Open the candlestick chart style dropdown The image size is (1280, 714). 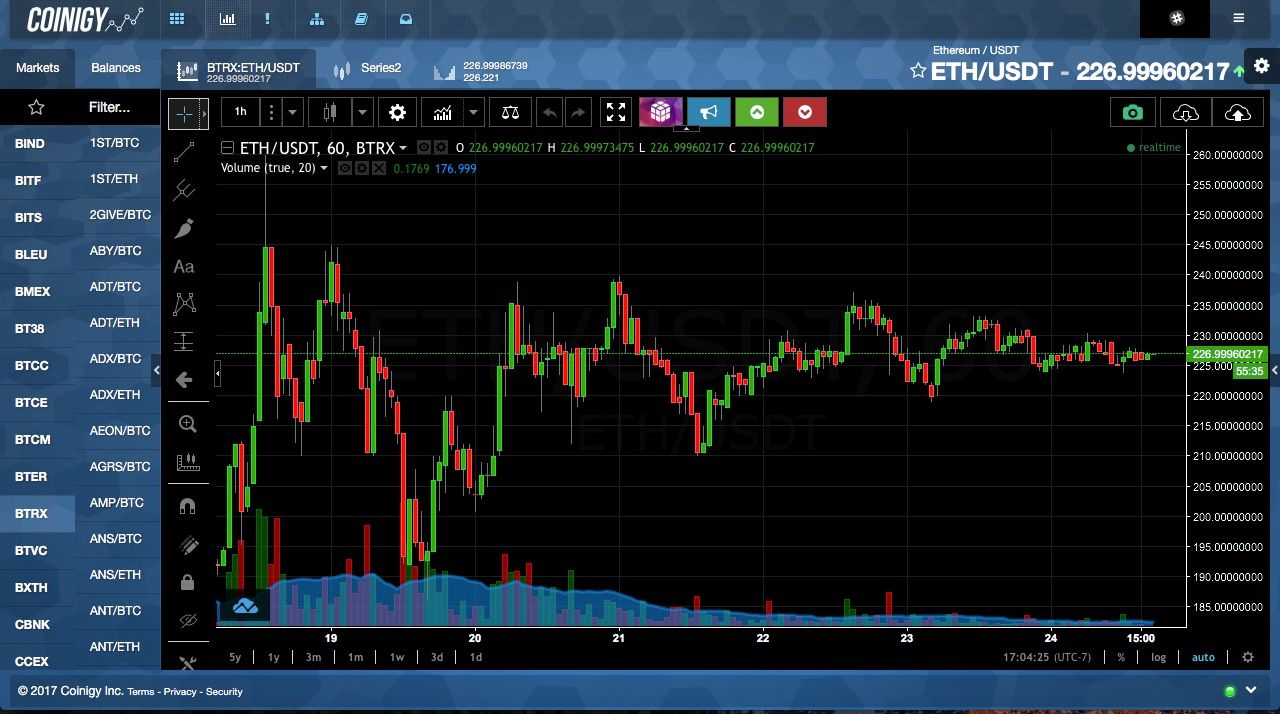tap(362, 113)
